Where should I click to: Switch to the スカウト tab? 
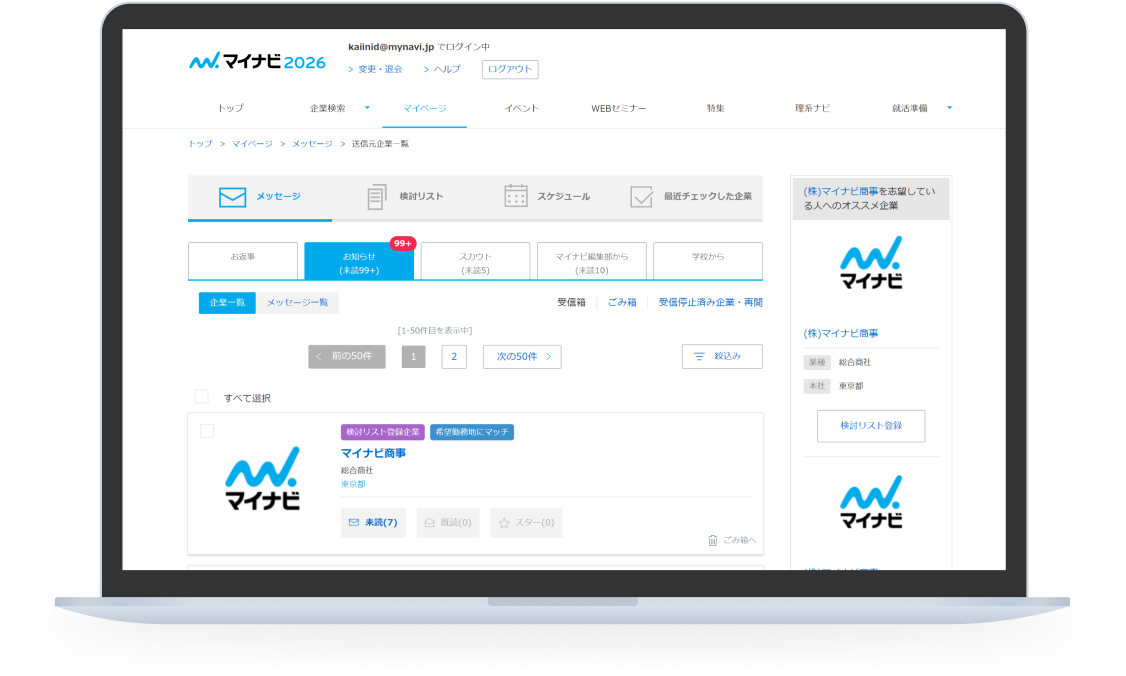475,261
